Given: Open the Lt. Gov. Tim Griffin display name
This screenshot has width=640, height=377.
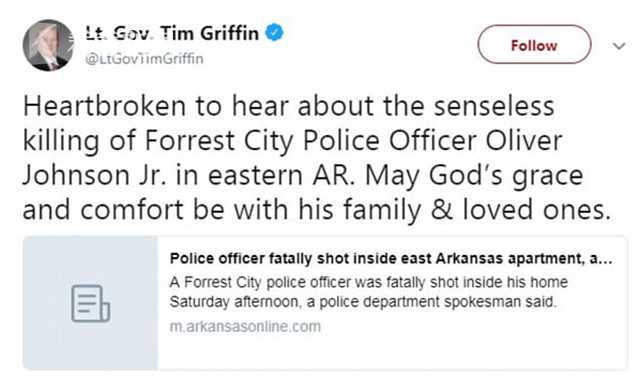Looking at the screenshot, I should [172, 33].
